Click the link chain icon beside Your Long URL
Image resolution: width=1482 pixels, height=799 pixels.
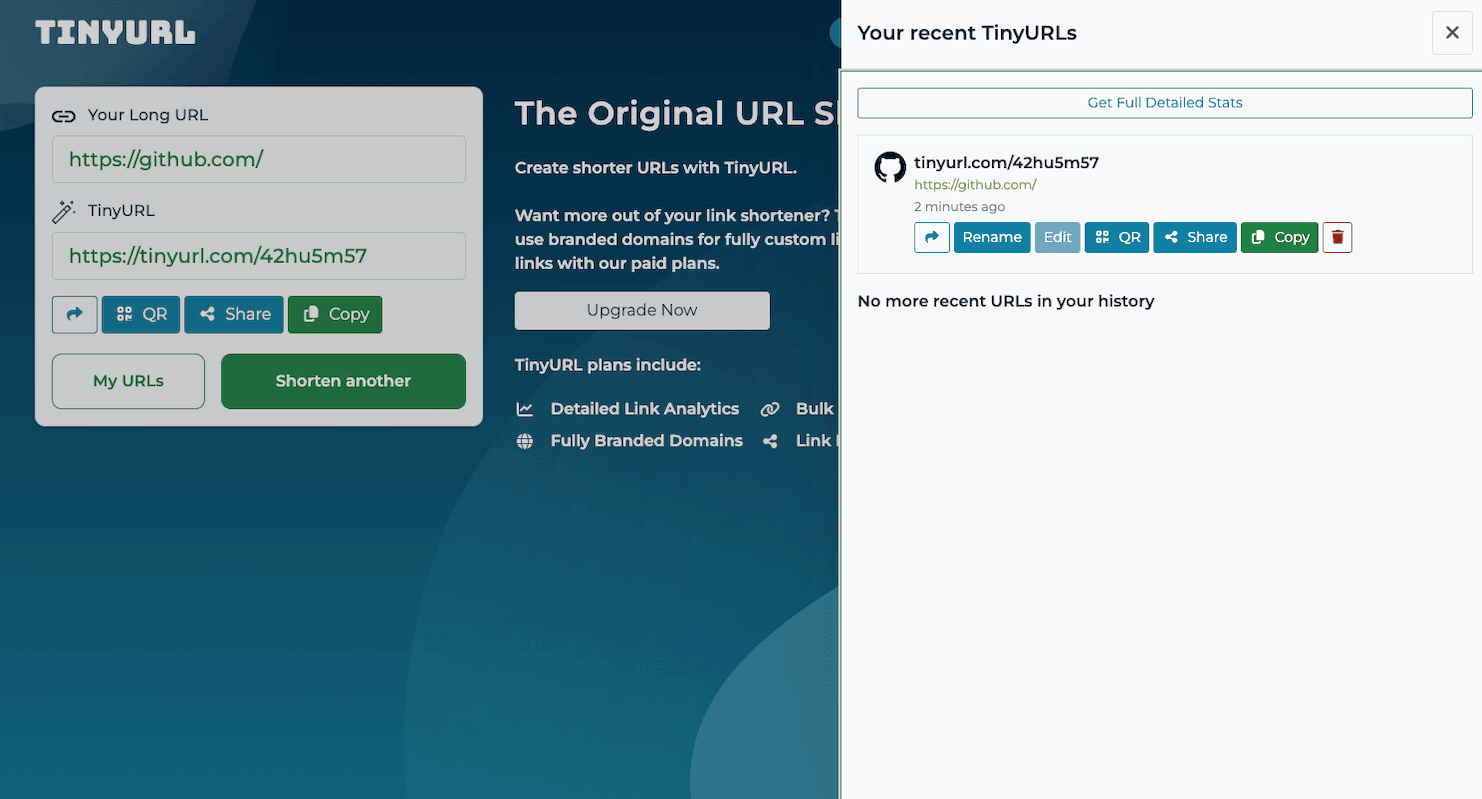(64, 115)
